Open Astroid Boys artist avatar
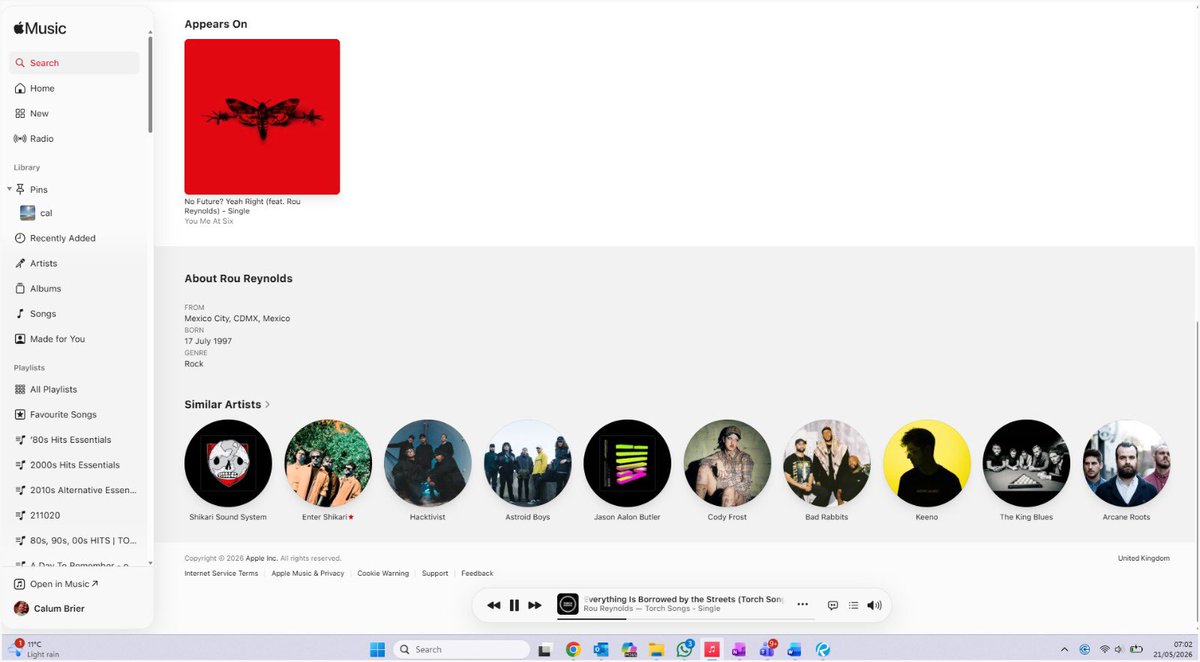 coord(527,463)
